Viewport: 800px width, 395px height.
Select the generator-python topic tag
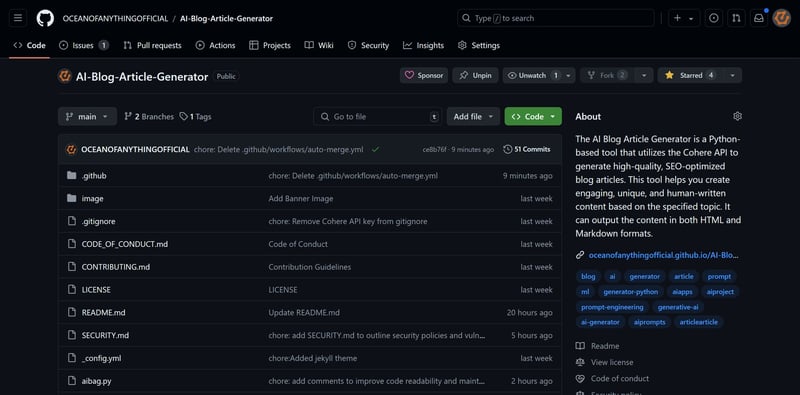(631, 292)
